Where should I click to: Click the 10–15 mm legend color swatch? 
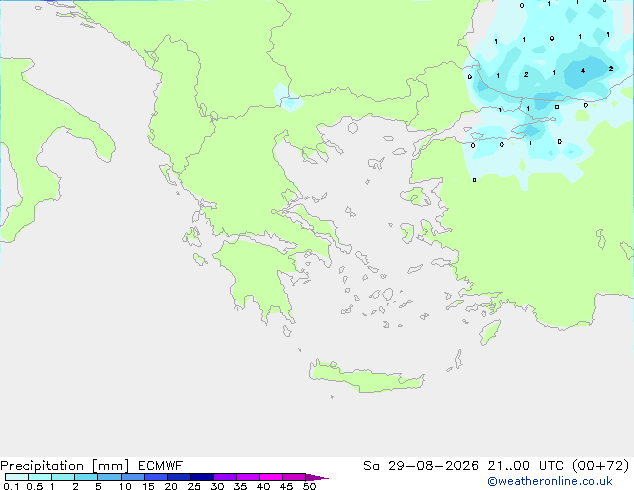133,477
